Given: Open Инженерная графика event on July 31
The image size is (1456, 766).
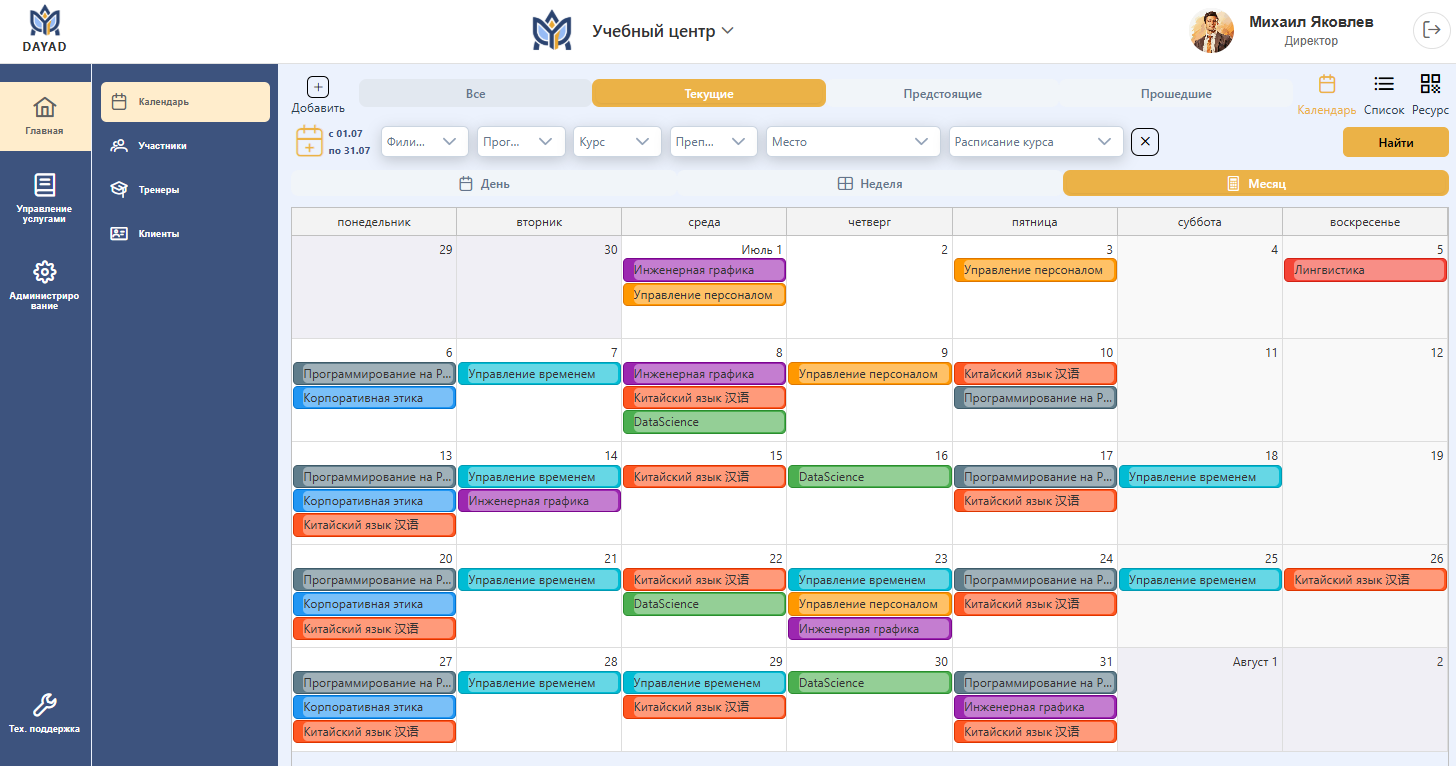Looking at the screenshot, I should [1034, 707].
